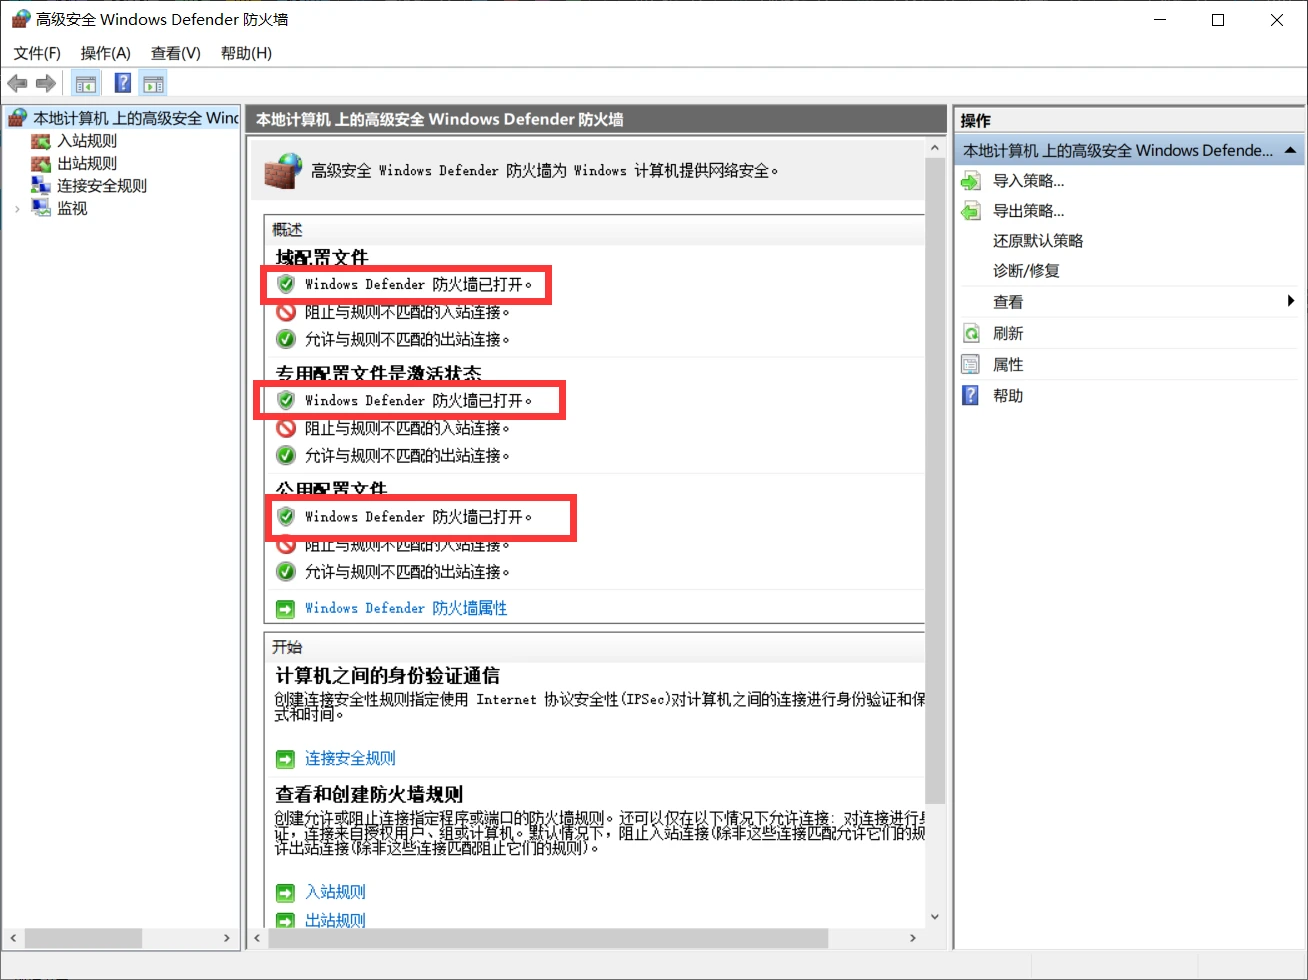Click 导出策略... action

click(1028, 211)
